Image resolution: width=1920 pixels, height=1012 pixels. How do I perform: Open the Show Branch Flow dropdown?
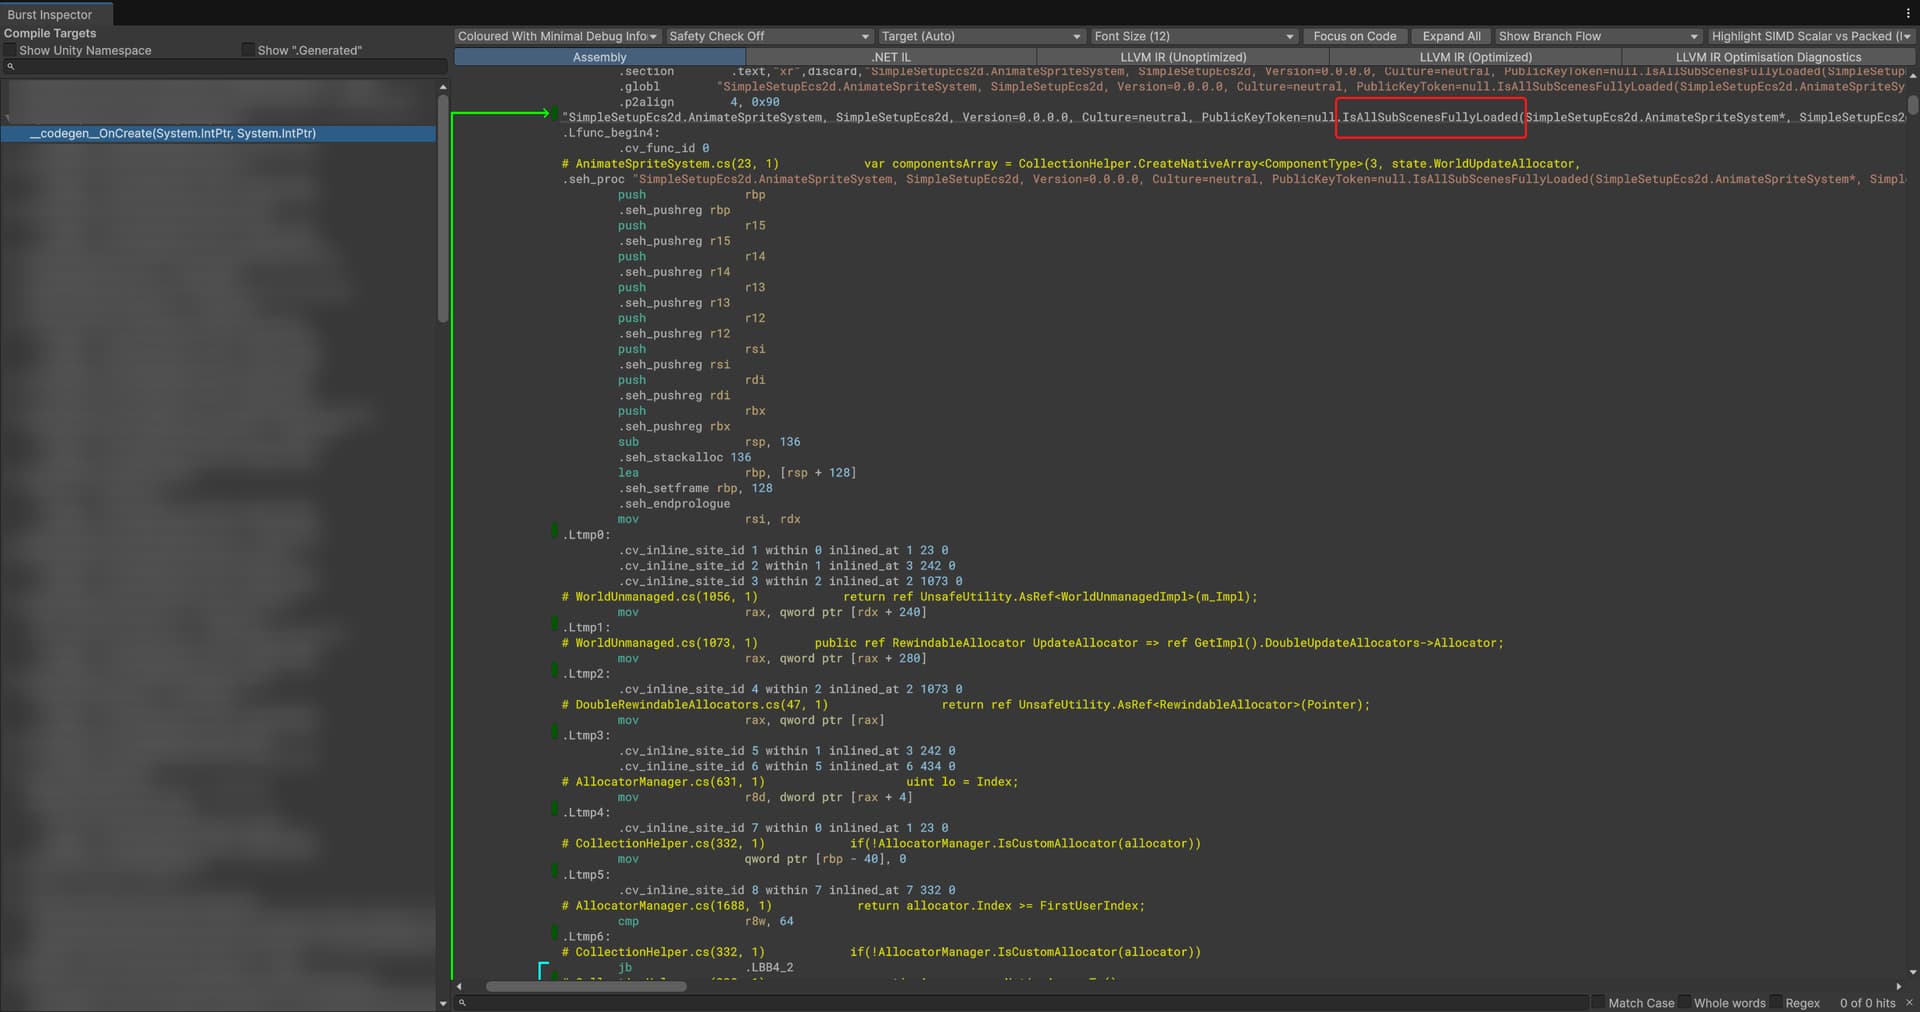pos(1598,36)
